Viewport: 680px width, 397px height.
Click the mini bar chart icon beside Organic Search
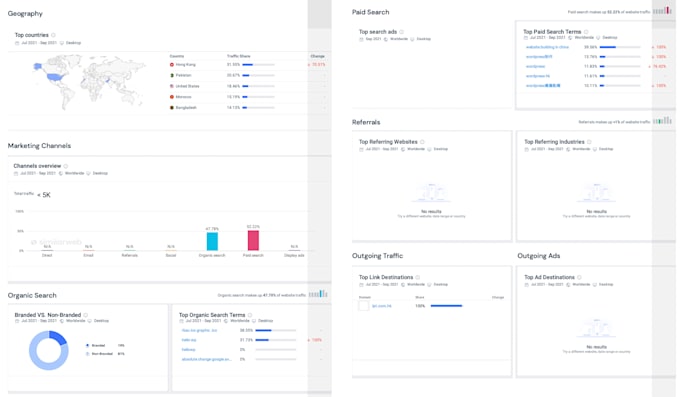pos(318,294)
